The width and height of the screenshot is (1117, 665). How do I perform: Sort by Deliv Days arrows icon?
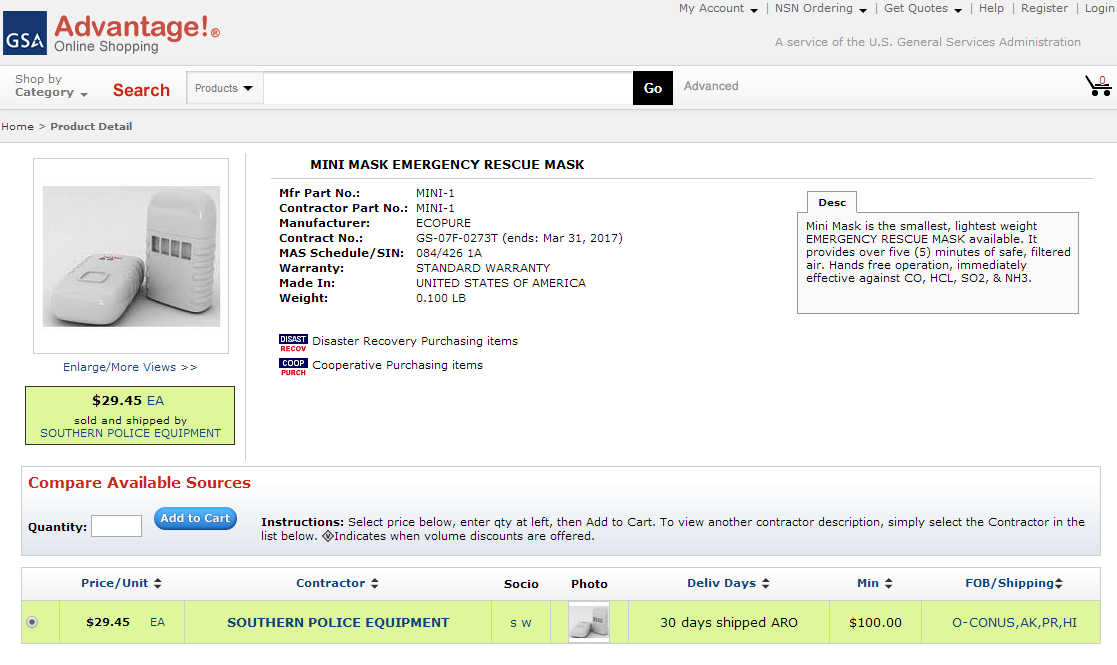click(766, 583)
